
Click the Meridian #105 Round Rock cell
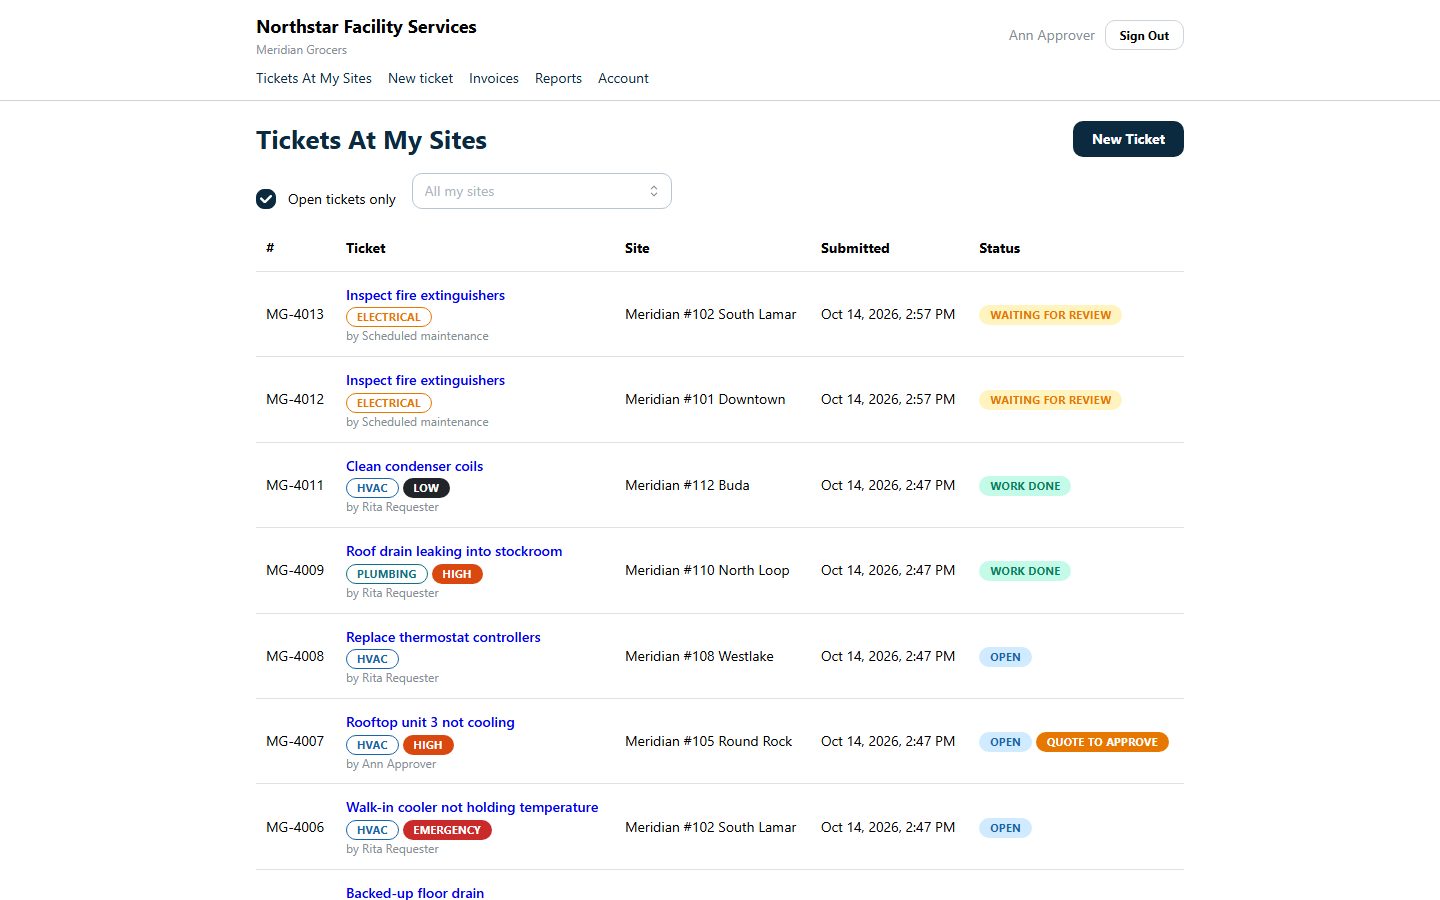pyautogui.click(x=708, y=741)
